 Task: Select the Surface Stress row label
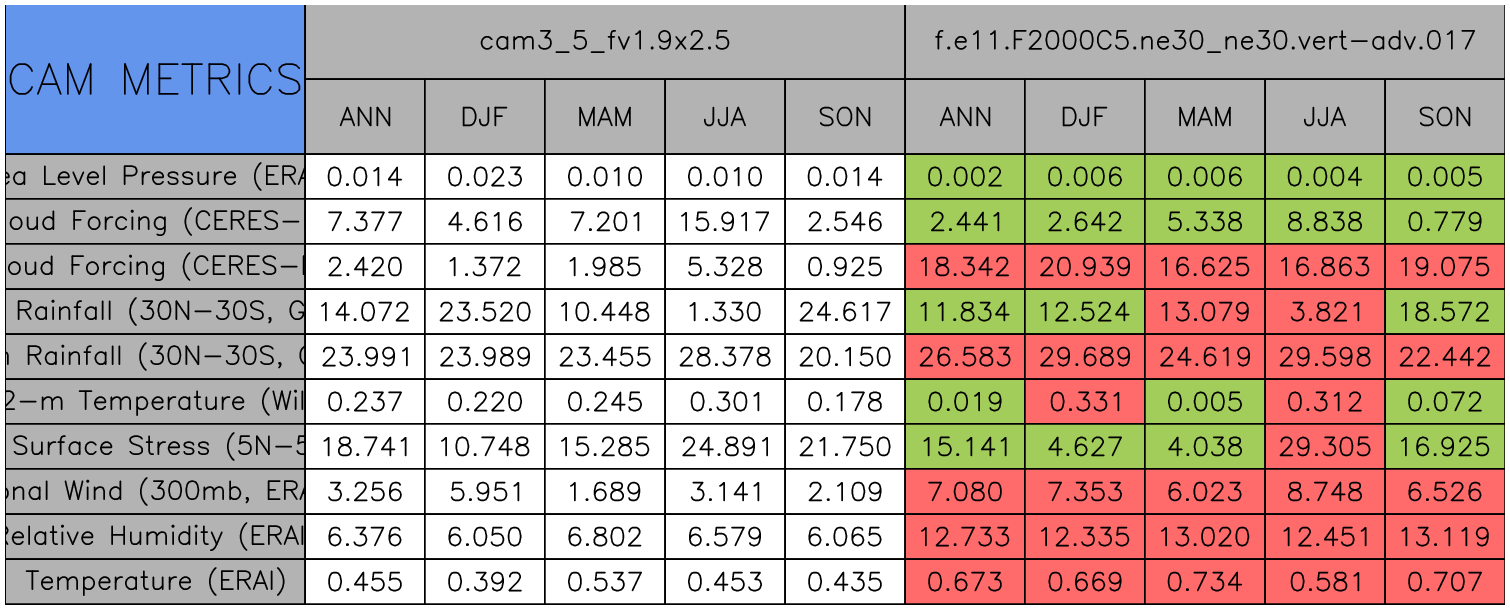point(155,447)
